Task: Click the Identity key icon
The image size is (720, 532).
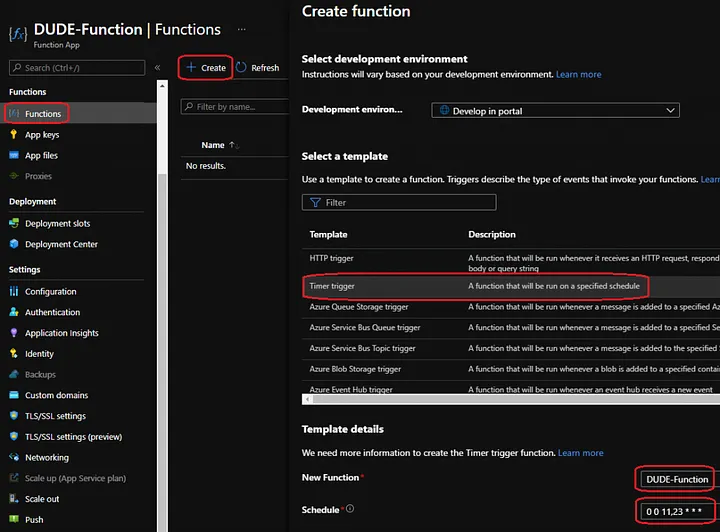Action: coord(14,354)
